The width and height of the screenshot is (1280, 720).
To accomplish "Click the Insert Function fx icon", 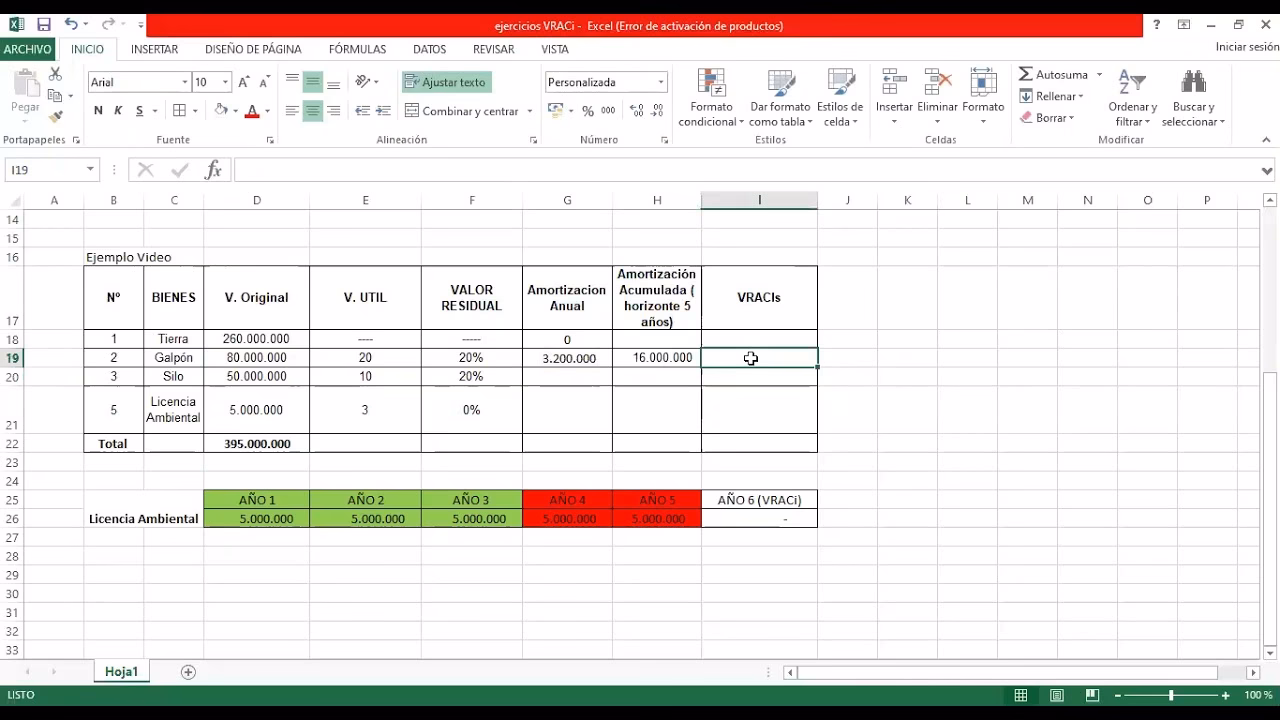I will pyautogui.click(x=213, y=170).
